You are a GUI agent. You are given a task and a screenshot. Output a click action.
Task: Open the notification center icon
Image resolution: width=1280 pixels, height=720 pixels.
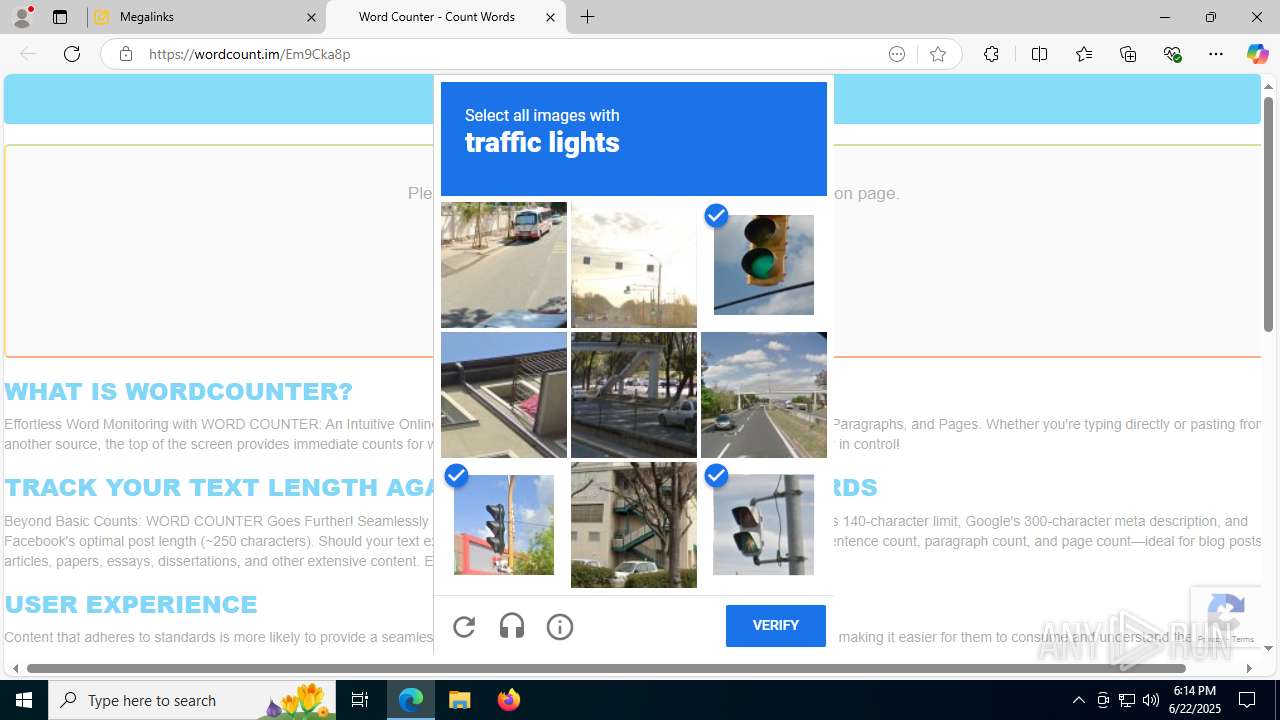1248,700
